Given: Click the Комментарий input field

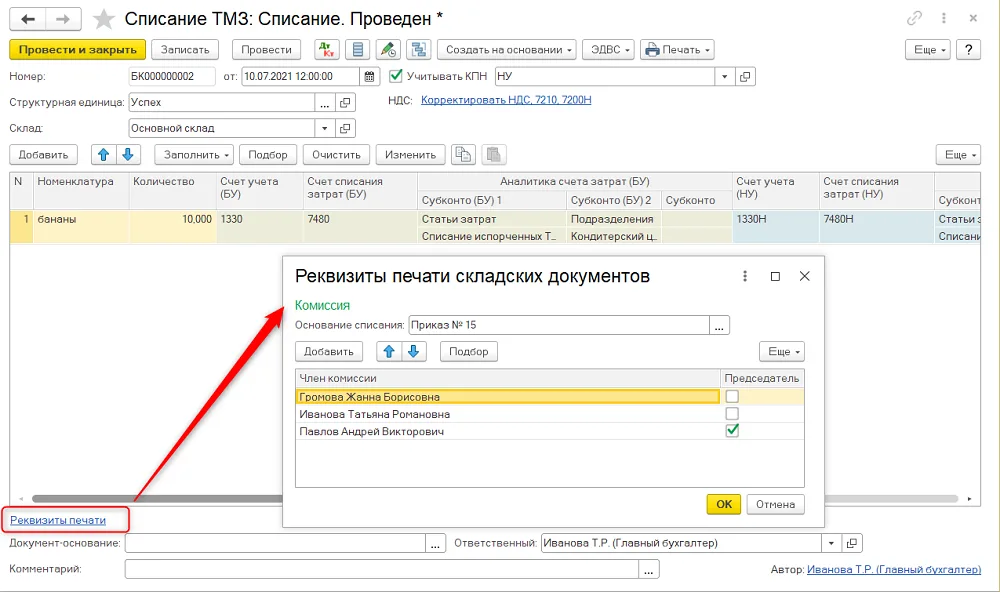Looking at the screenshot, I should pyautogui.click(x=381, y=569).
